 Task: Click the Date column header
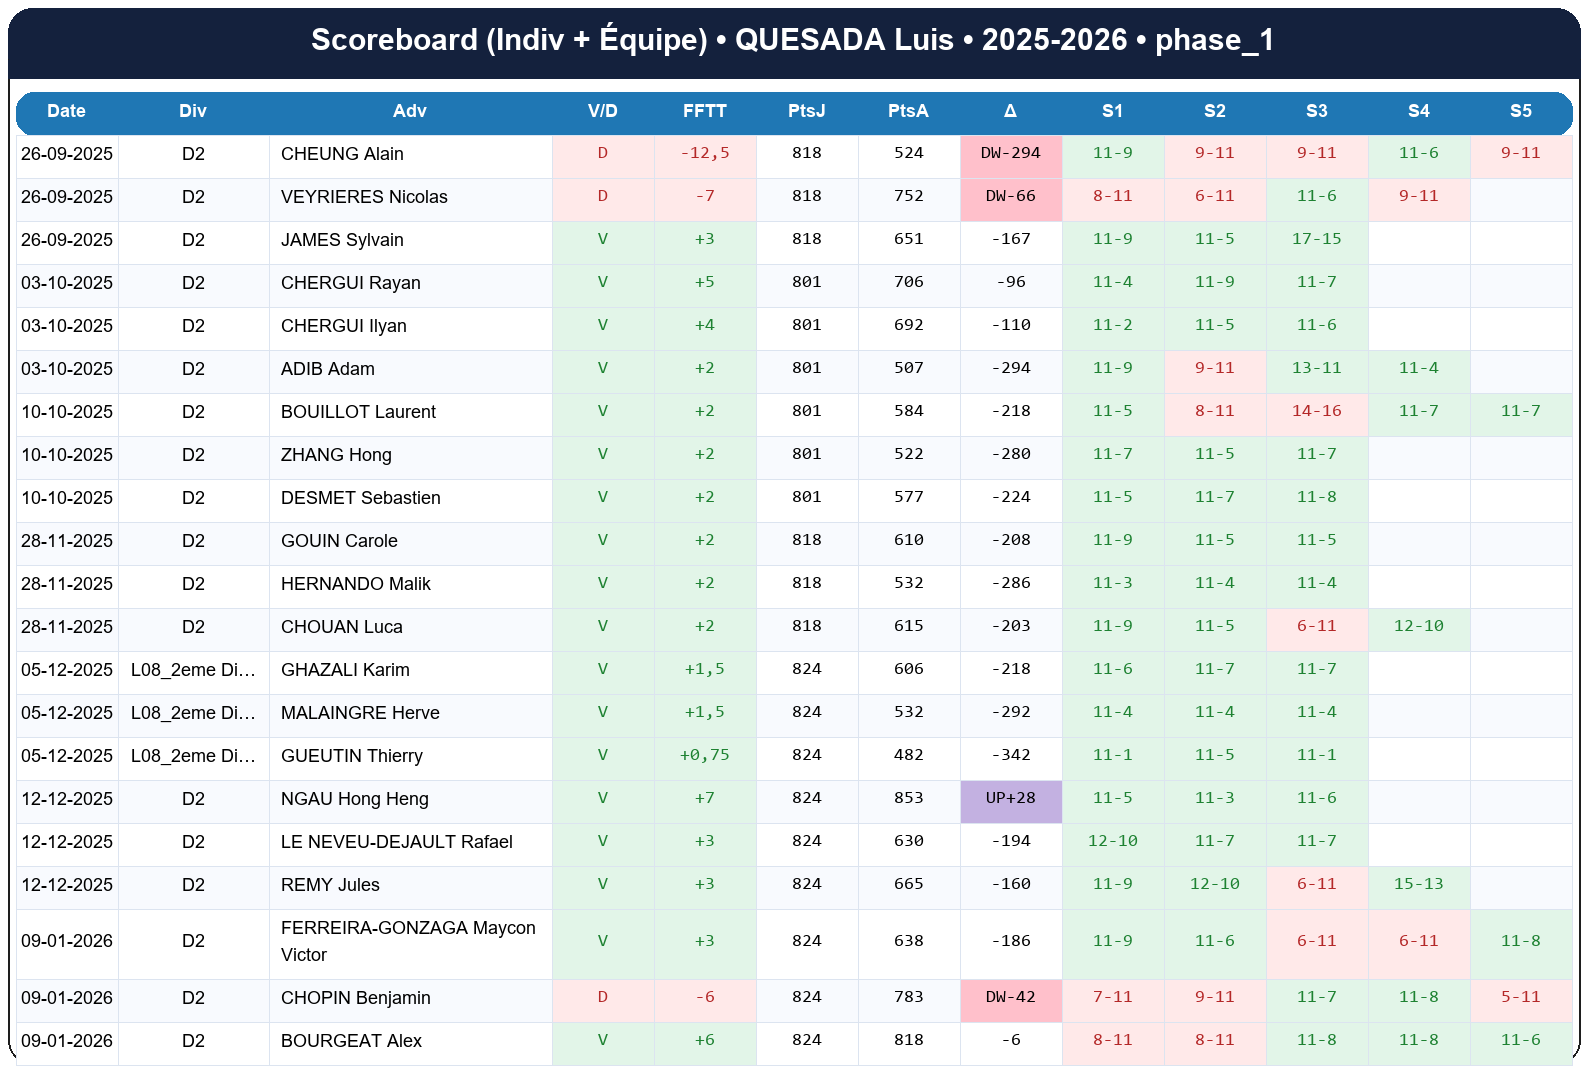66,111
